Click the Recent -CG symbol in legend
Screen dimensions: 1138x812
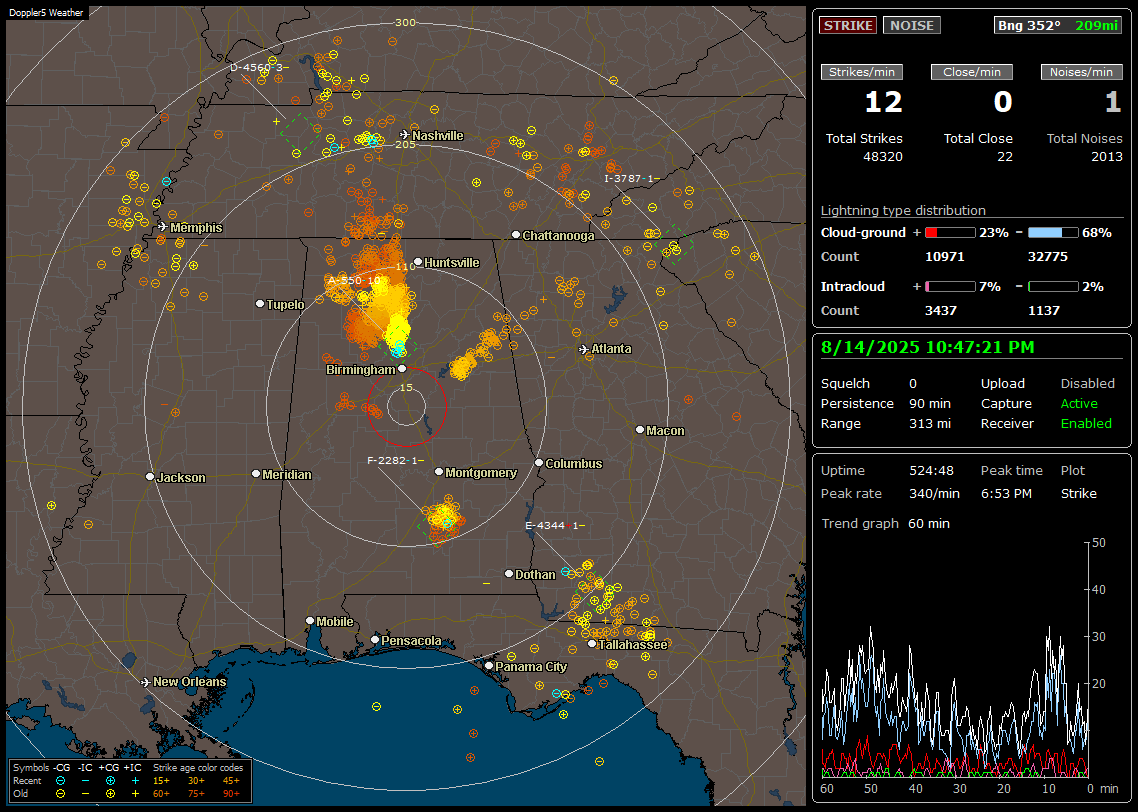click(x=60, y=781)
